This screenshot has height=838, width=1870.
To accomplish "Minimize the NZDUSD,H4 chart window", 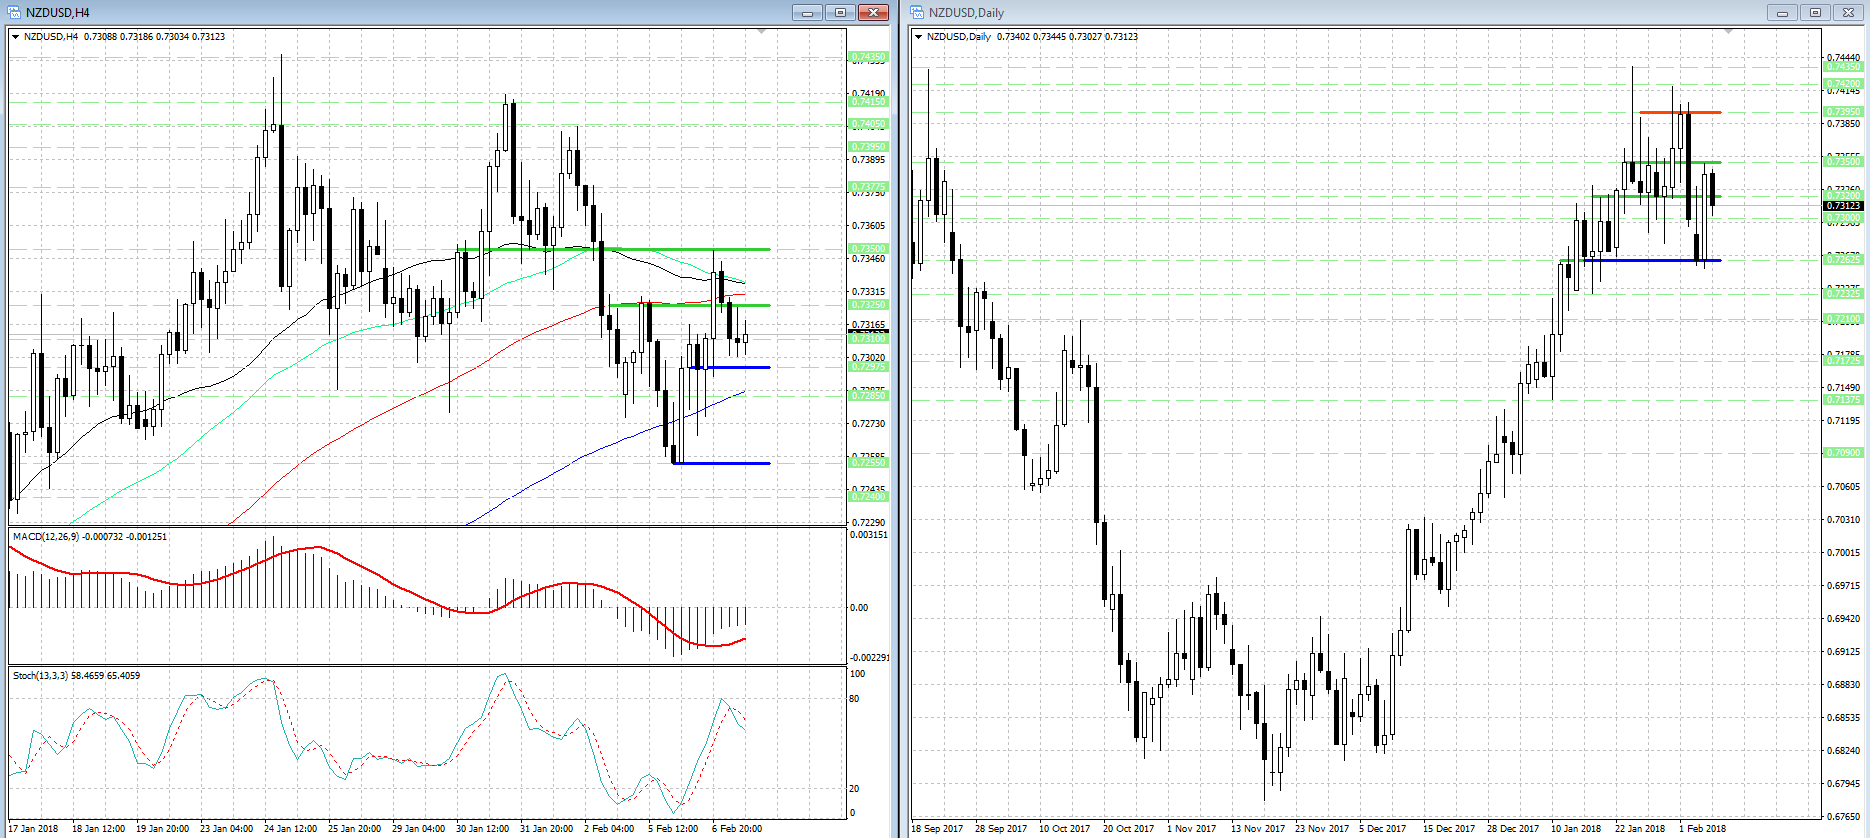I will [x=807, y=12].
